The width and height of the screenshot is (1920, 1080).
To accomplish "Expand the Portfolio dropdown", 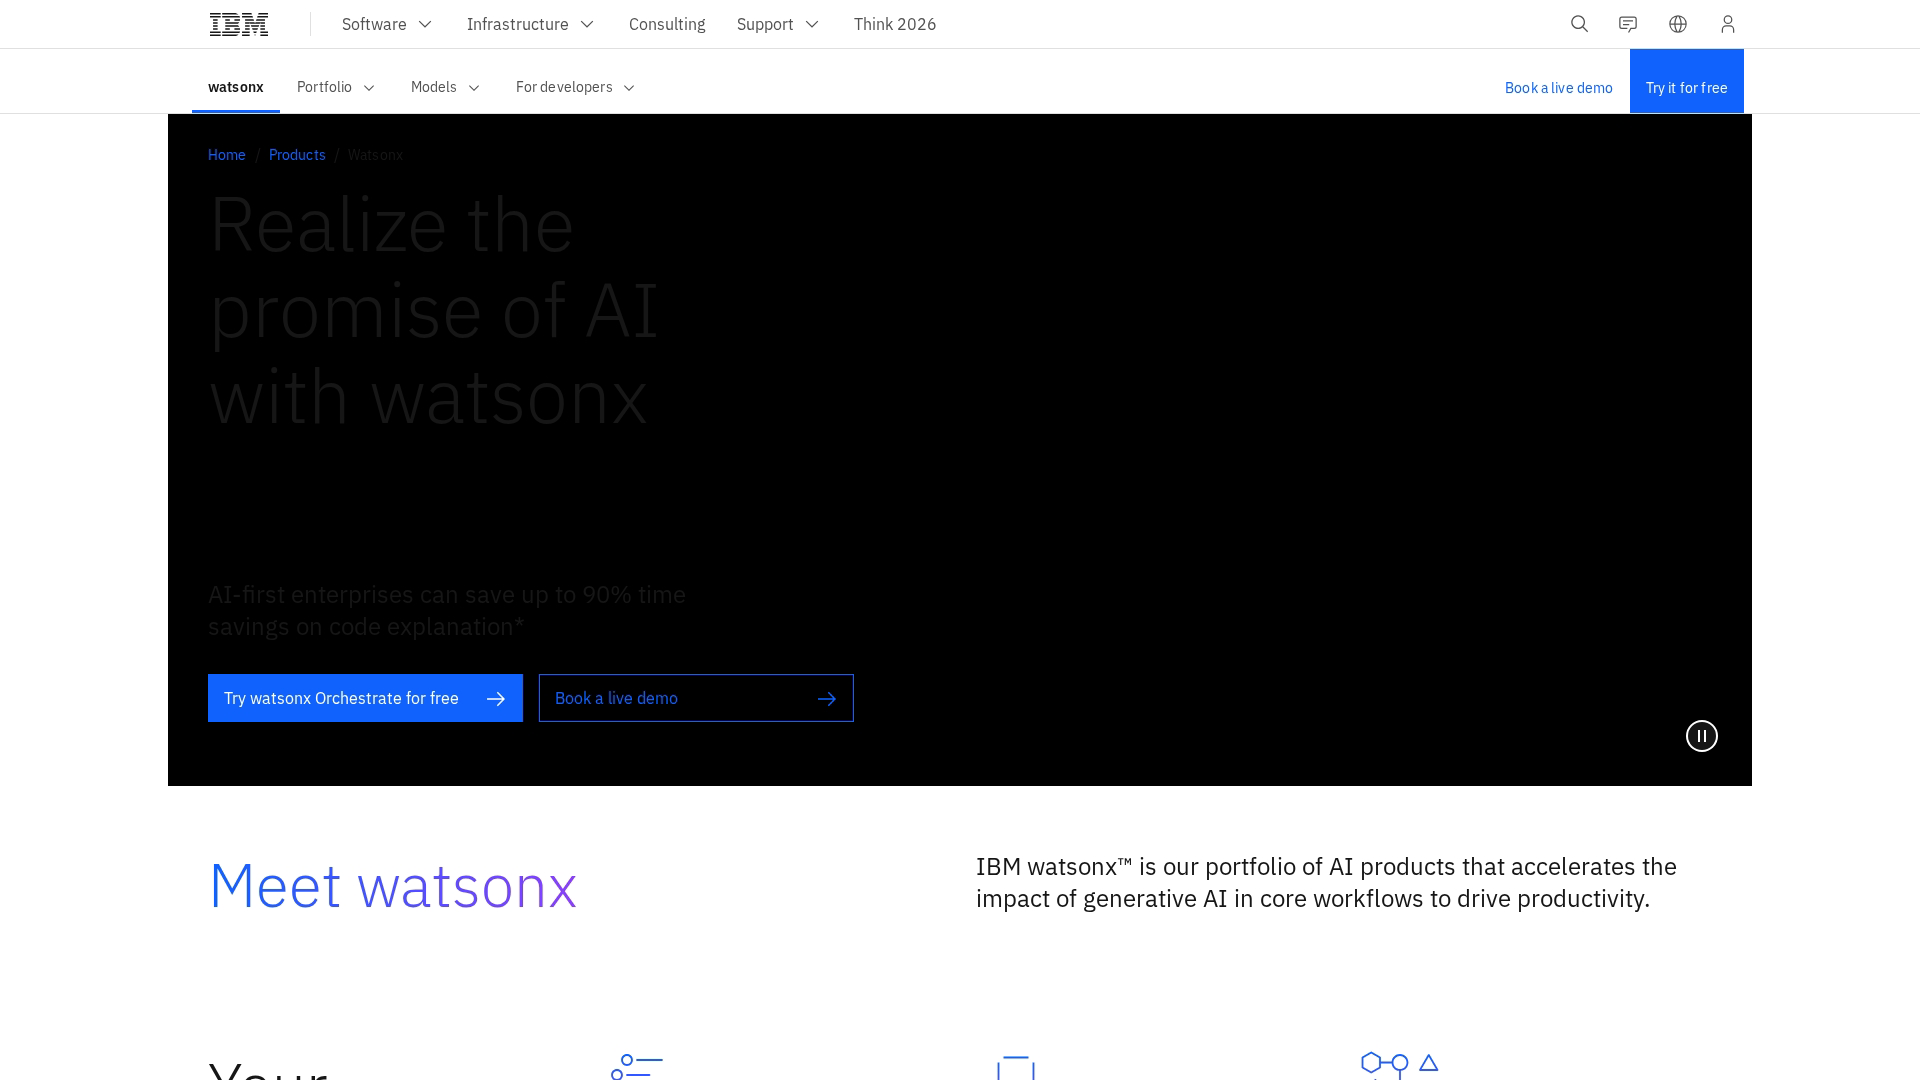I will 335,87.
